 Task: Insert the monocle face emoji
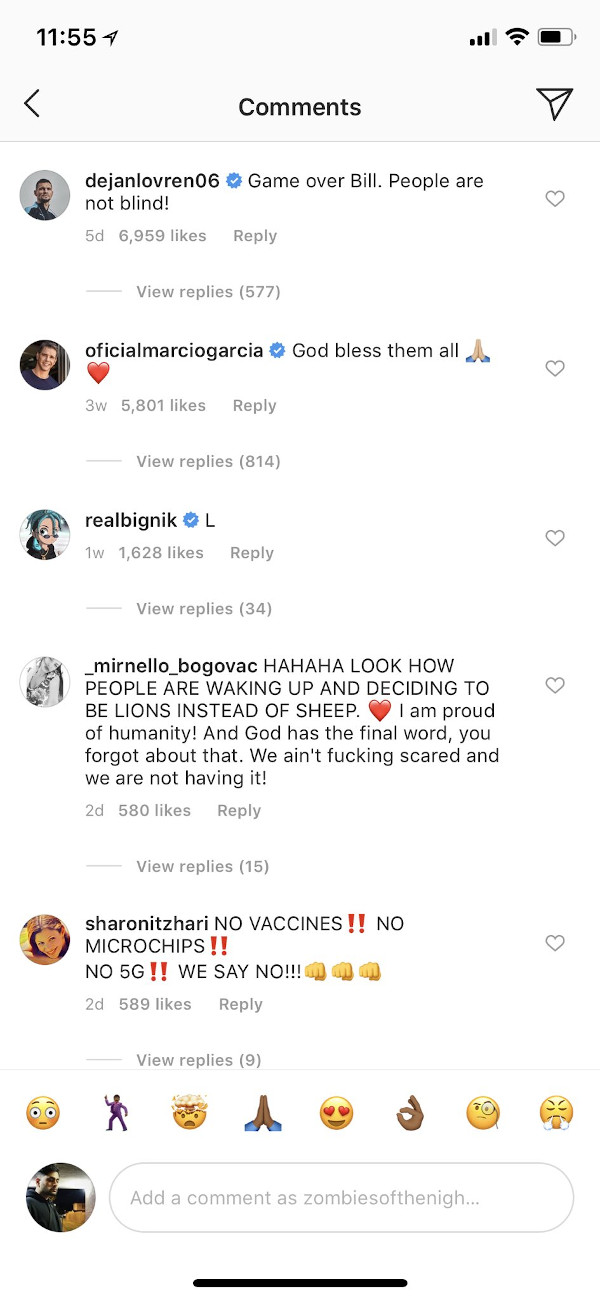click(x=483, y=1113)
